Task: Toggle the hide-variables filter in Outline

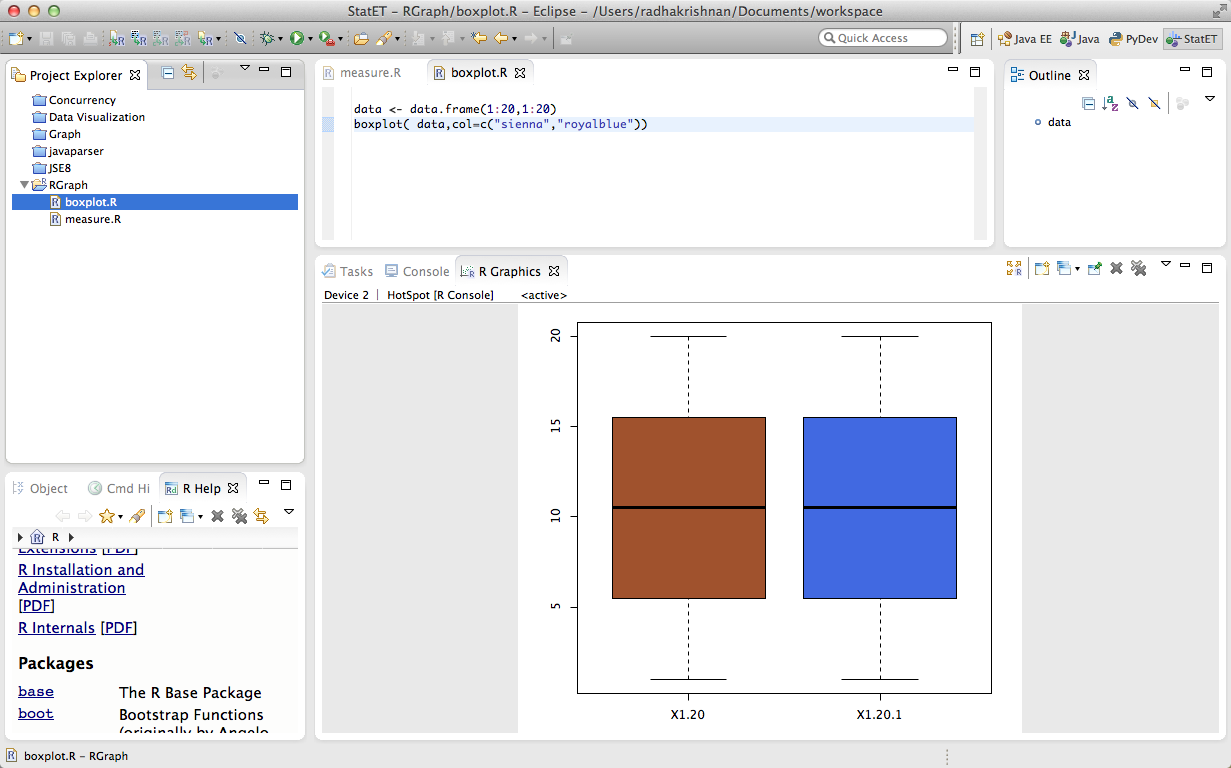Action: (1132, 103)
